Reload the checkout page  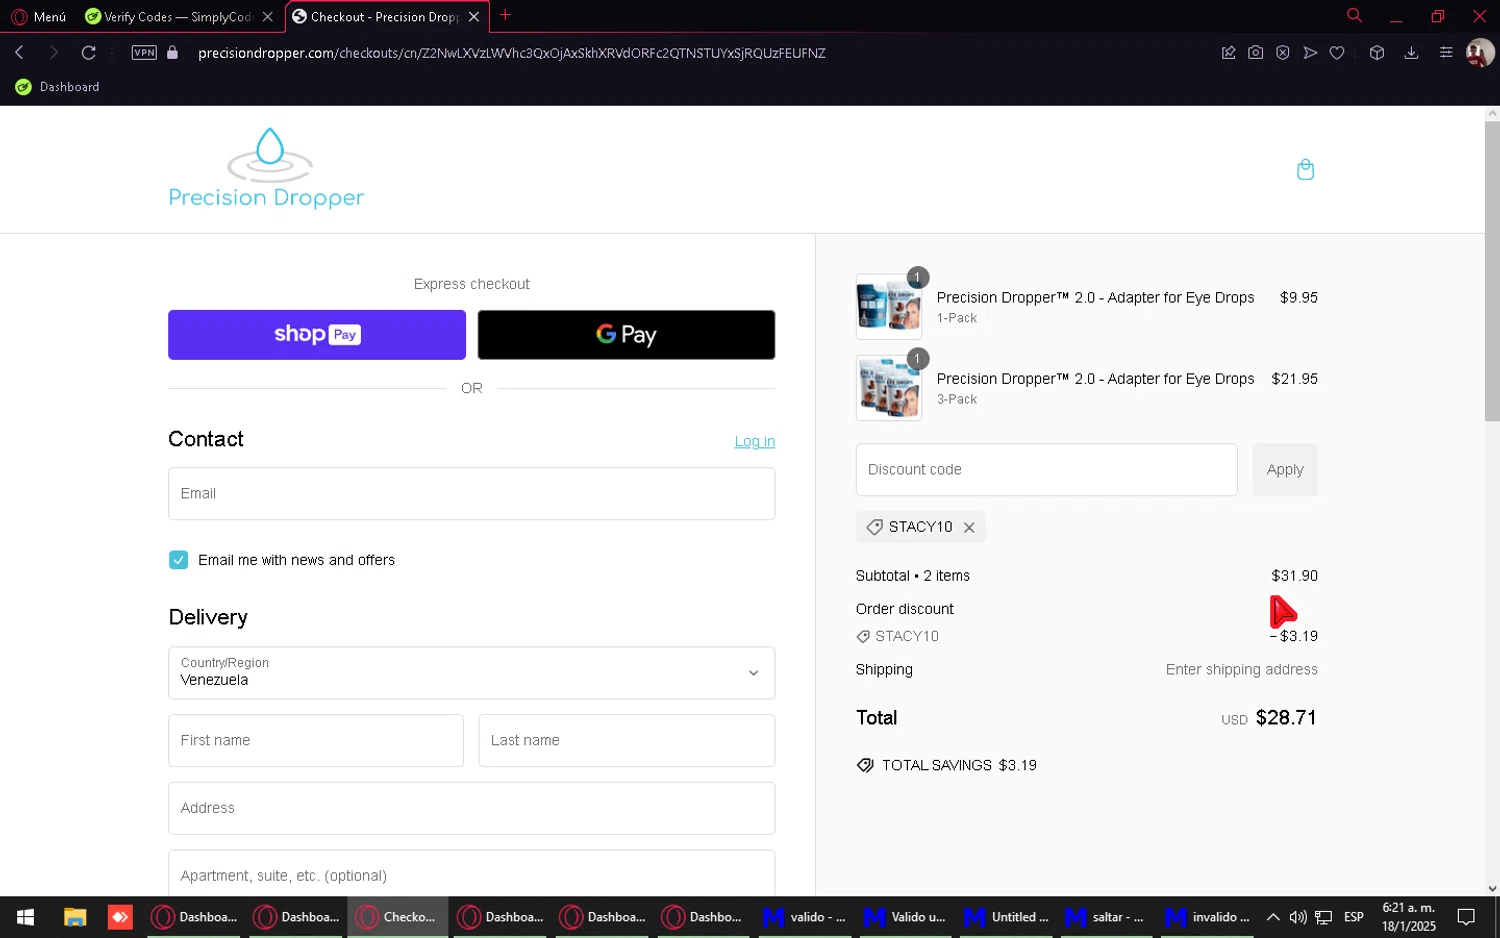[x=88, y=53]
